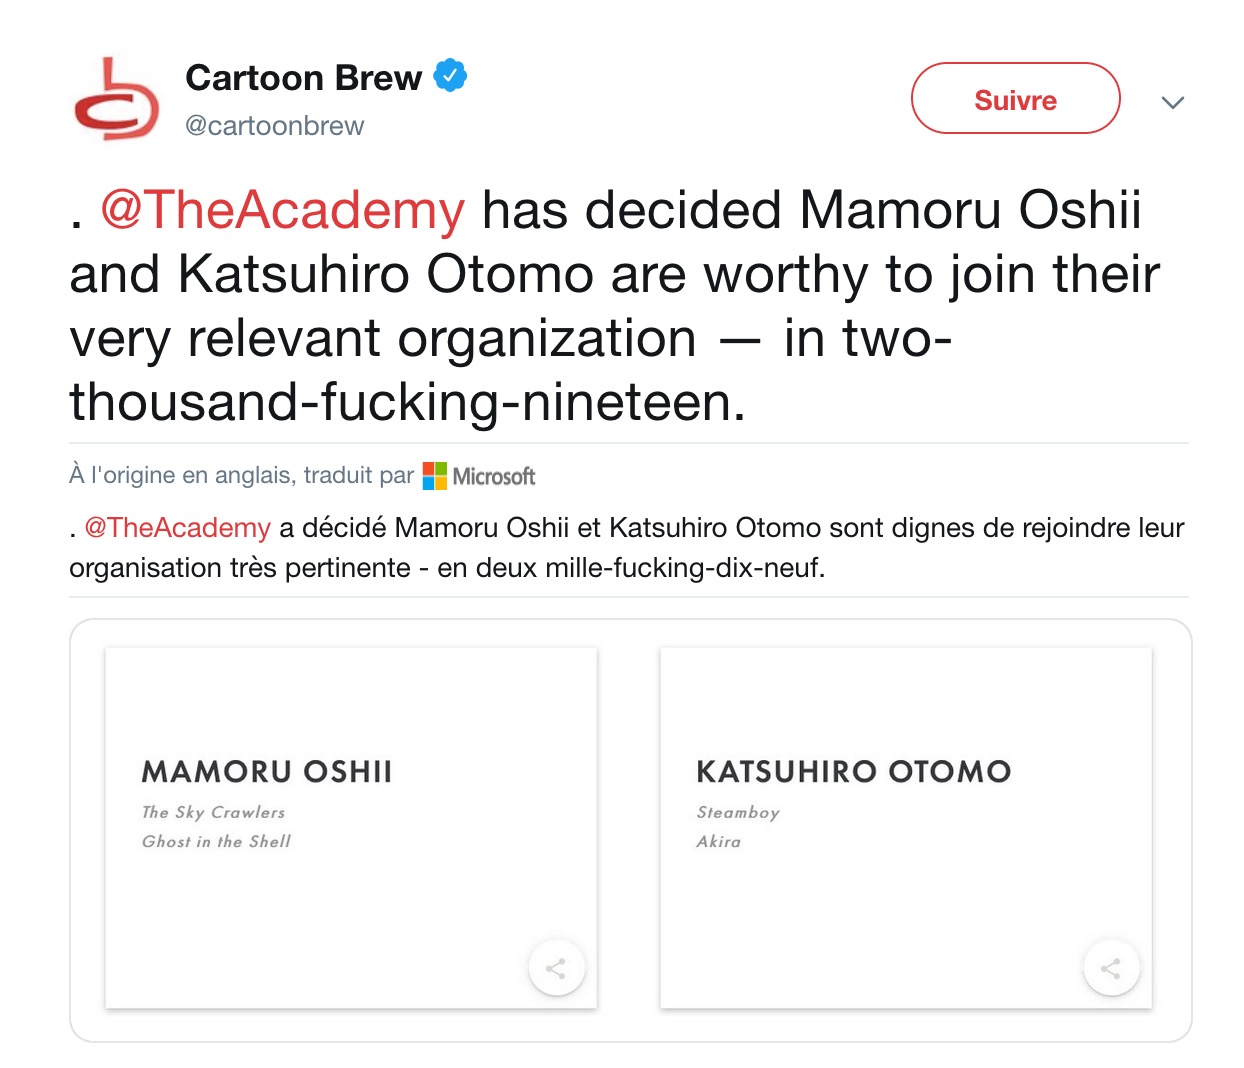The width and height of the screenshot is (1244, 1068).
Task: Select the MAMORU OSHII heading
Action: (267, 772)
